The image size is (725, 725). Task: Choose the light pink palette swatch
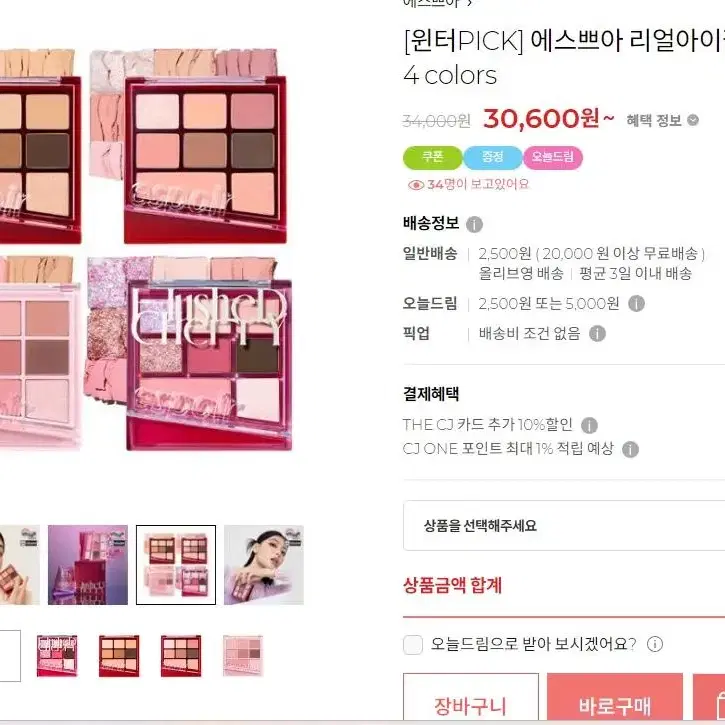tap(243, 656)
